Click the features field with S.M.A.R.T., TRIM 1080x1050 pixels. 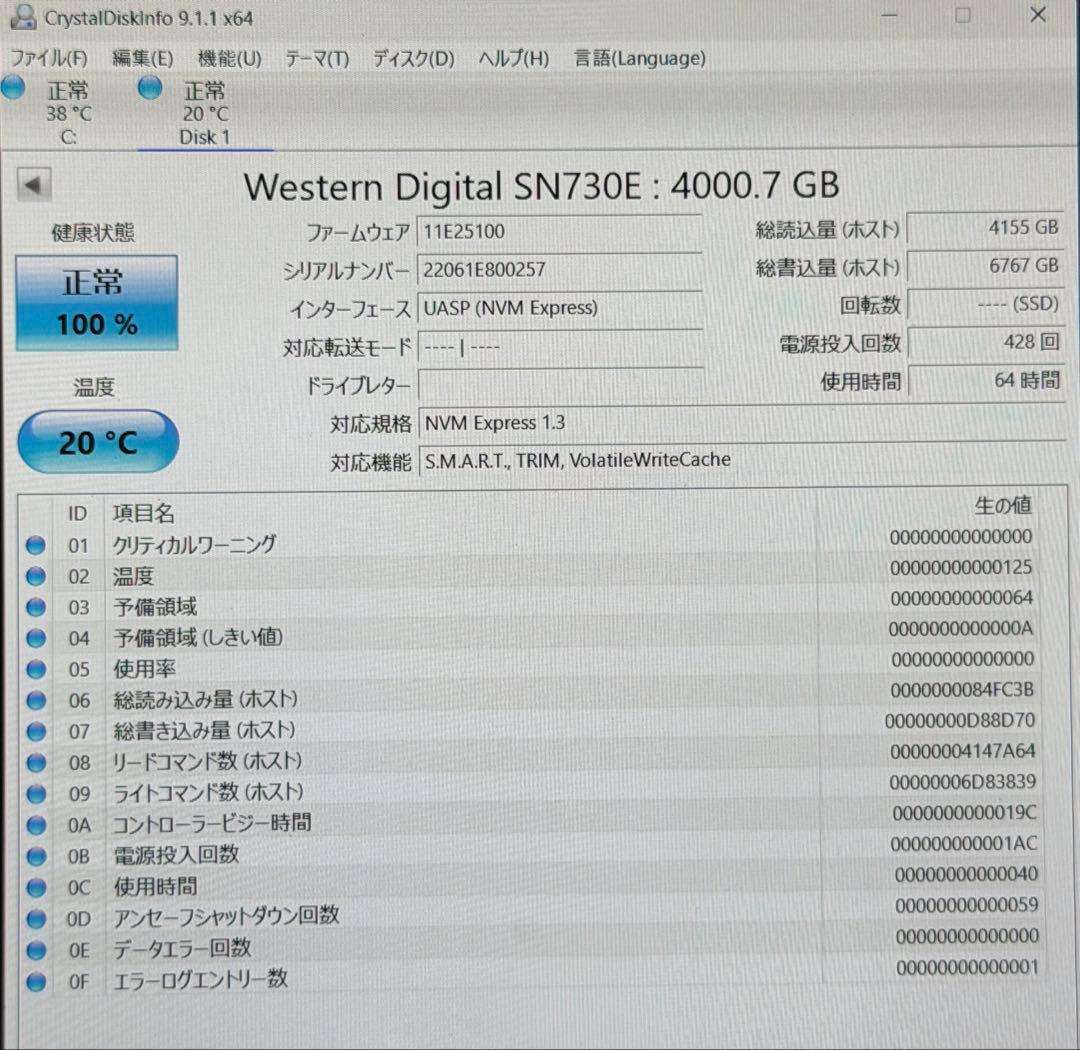tap(742, 461)
